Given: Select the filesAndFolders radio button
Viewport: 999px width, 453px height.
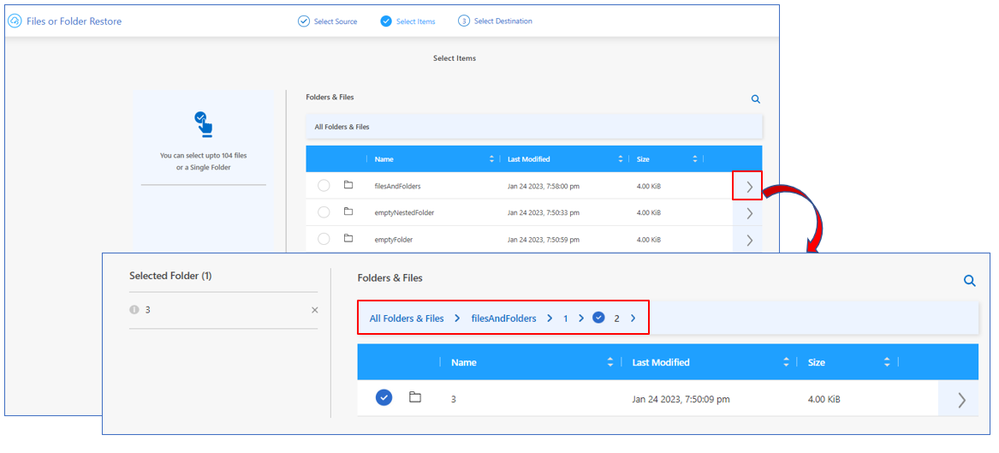Looking at the screenshot, I should pyautogui.click(x=323, y=186).
